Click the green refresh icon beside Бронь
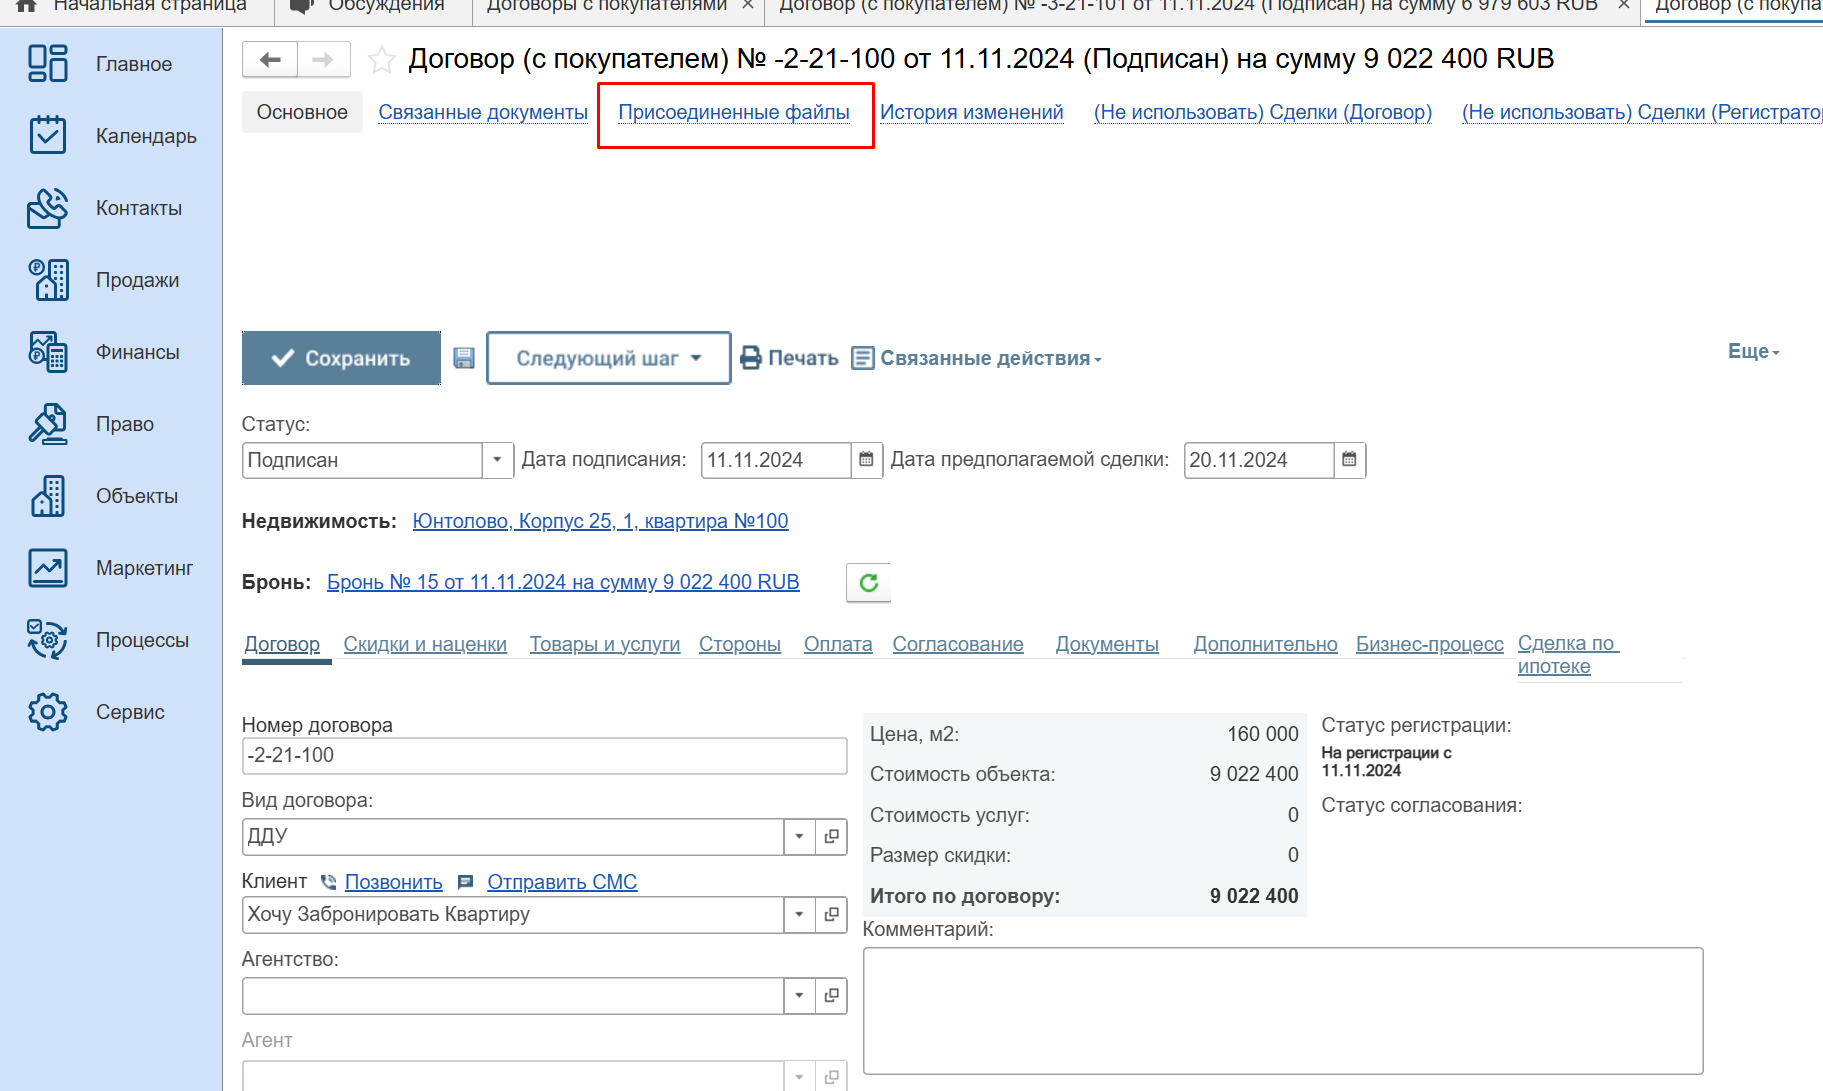 868,583
